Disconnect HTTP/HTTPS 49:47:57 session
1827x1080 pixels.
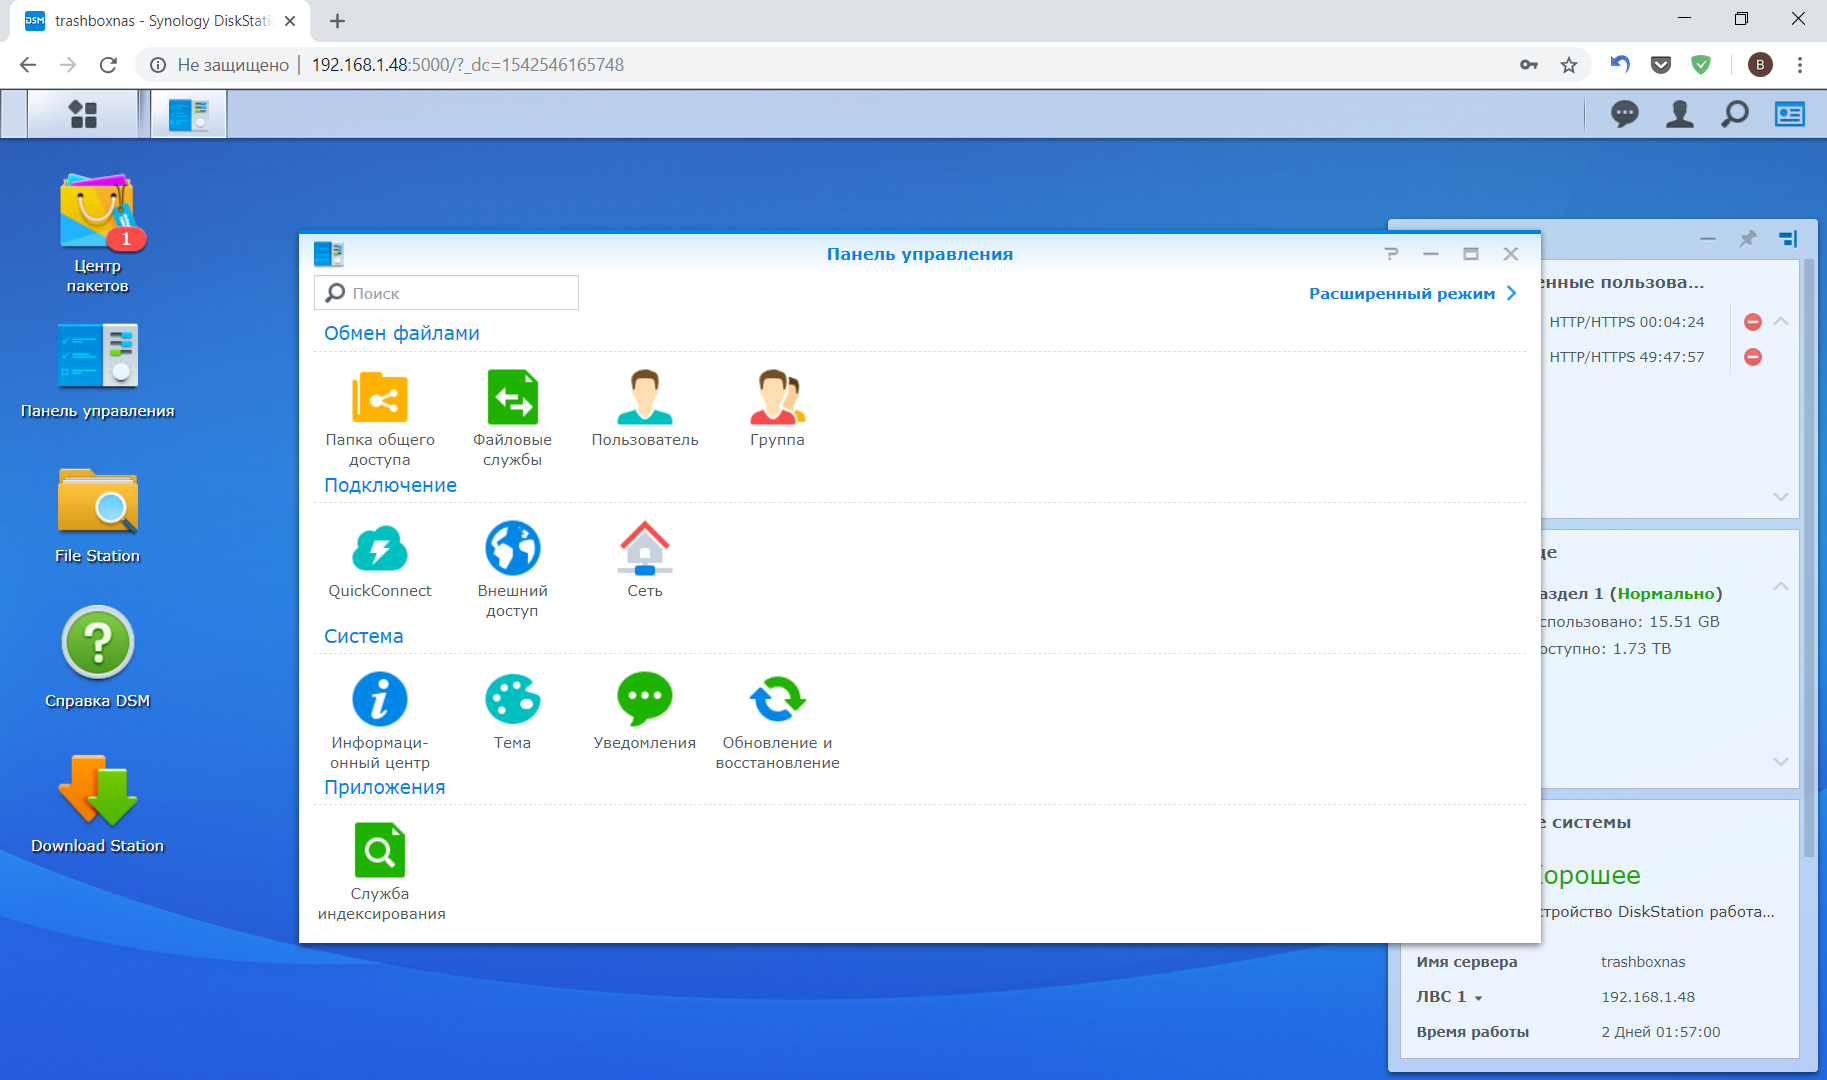coord(1753,357)
